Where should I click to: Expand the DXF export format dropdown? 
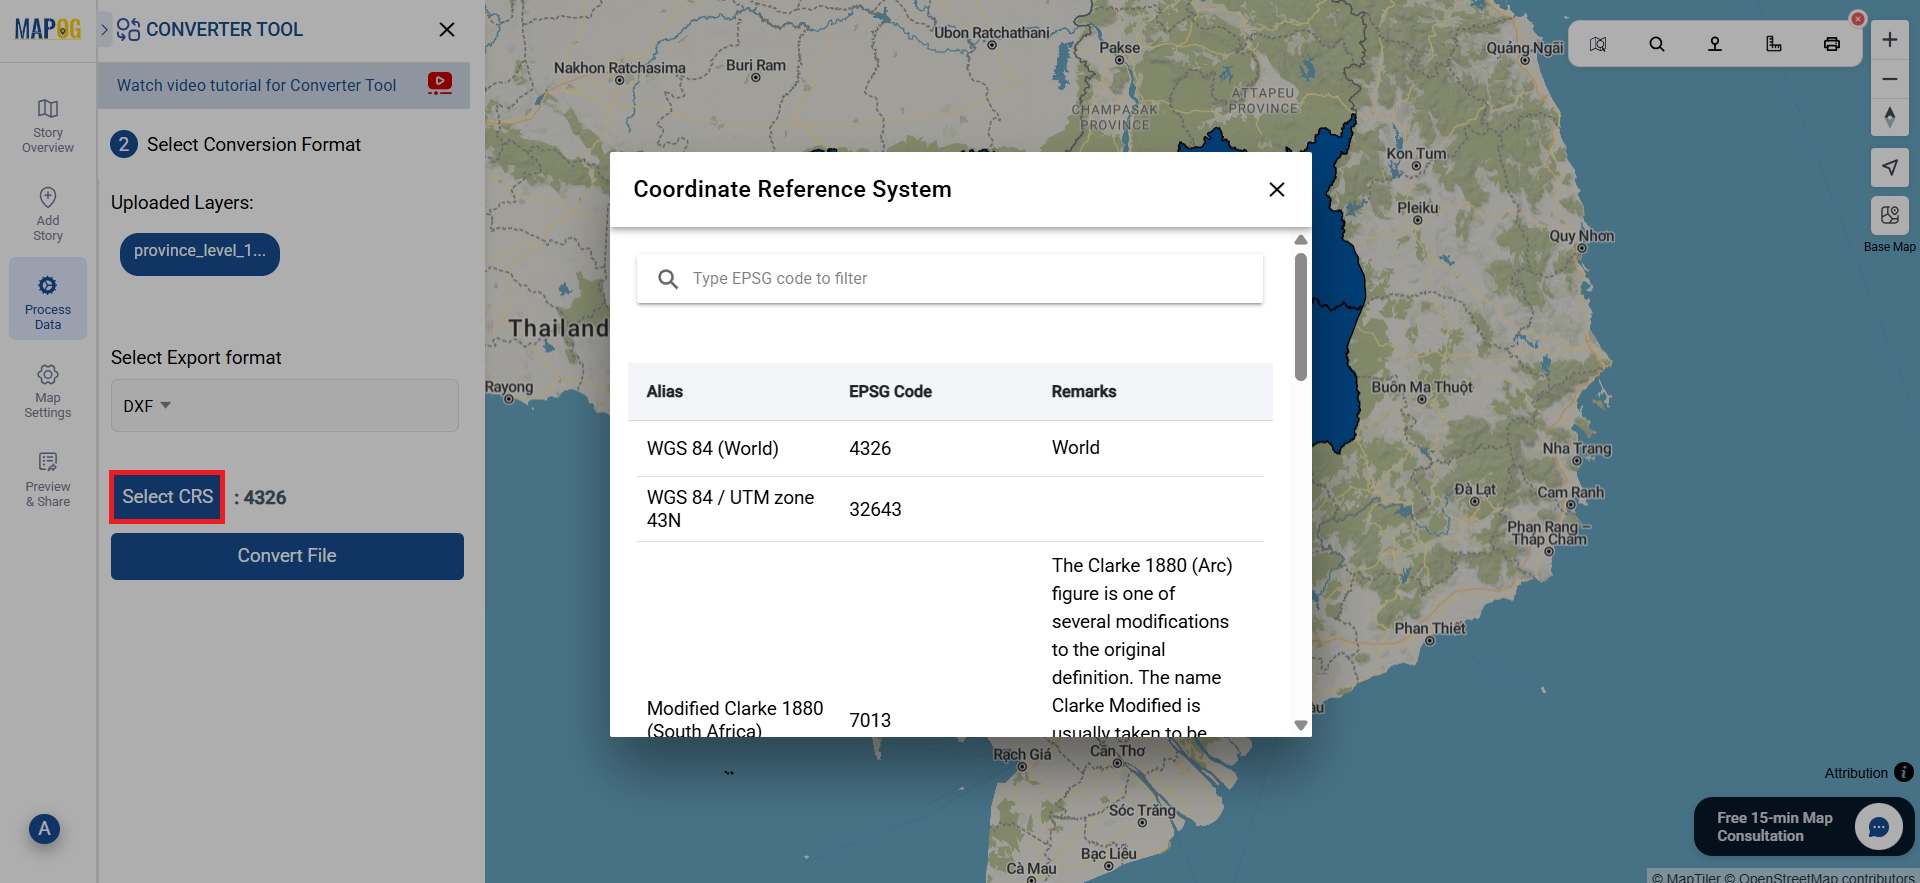(x=284, y=405)
